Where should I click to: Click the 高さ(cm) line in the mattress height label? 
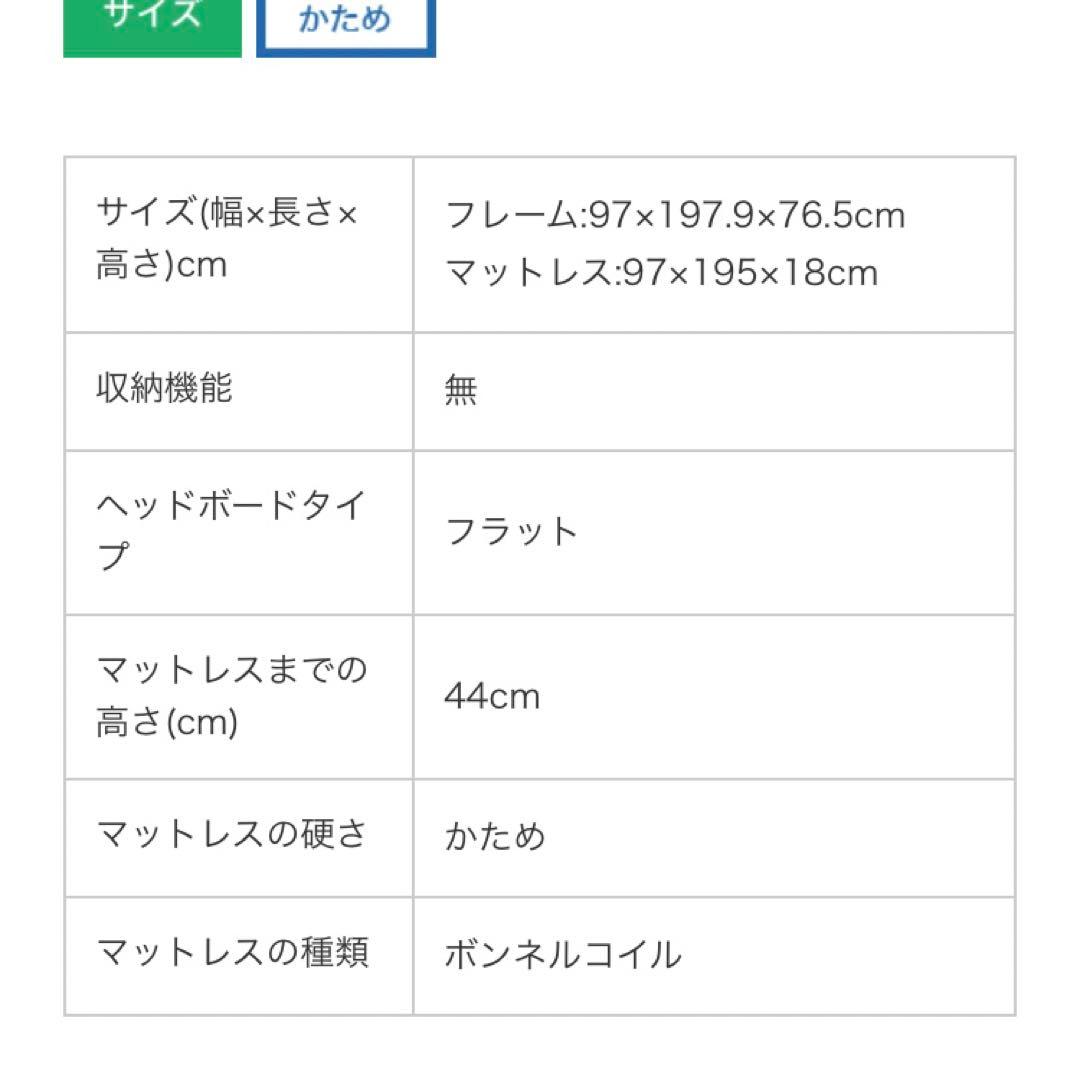(167, 721)
